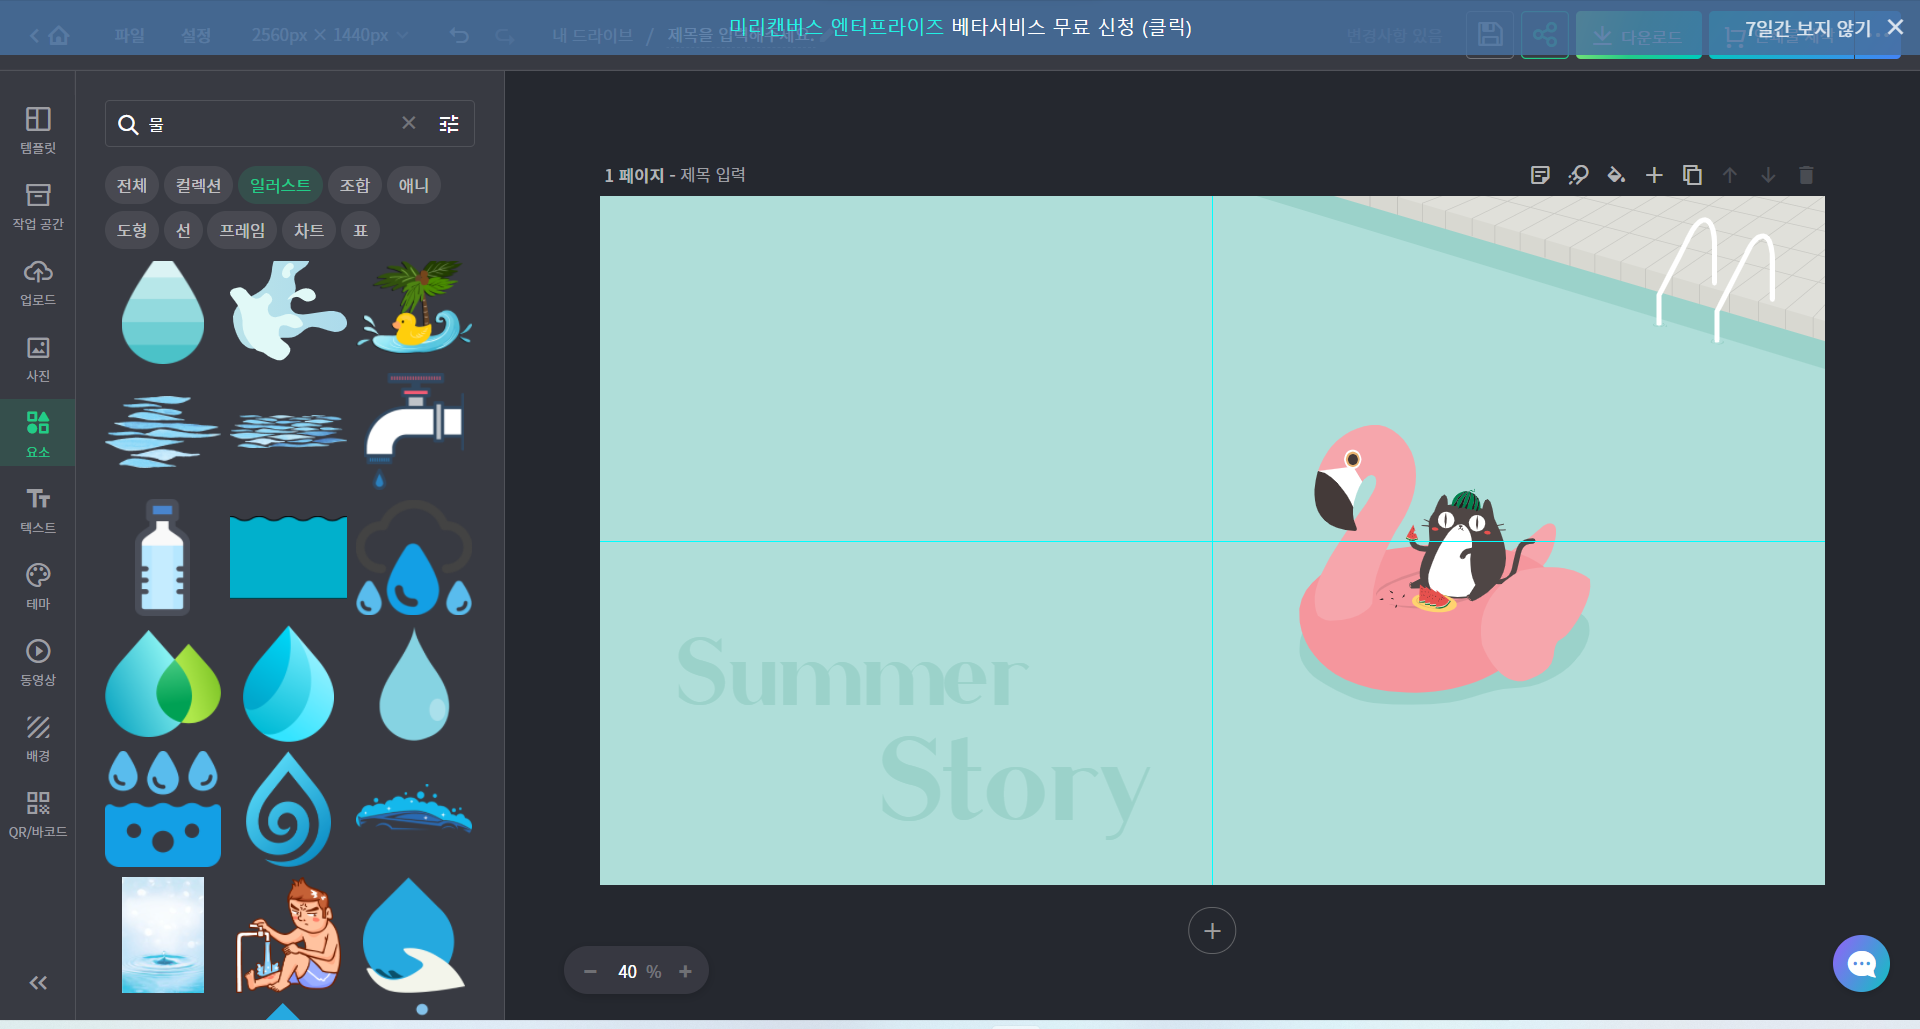The image size is (1920, 1029).
Task: Increase zoom with the plus button
Action: click(x=685, y=971)
